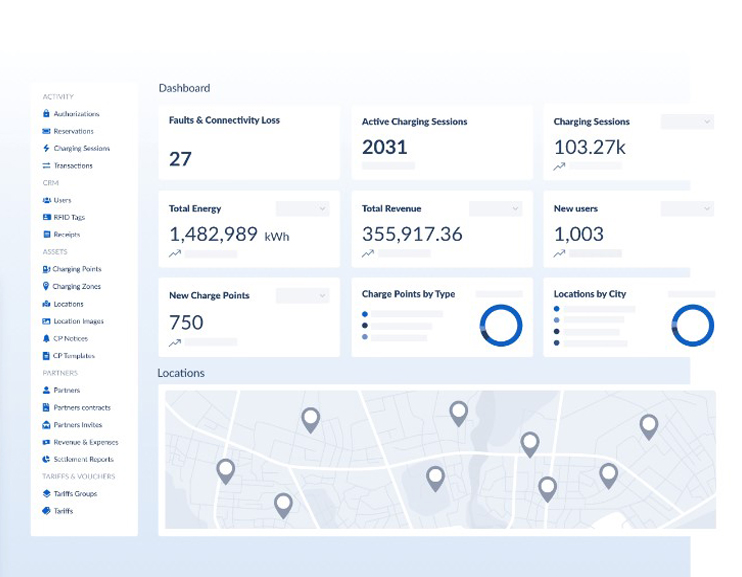Open the New Charge Points period dropdown

302,296
